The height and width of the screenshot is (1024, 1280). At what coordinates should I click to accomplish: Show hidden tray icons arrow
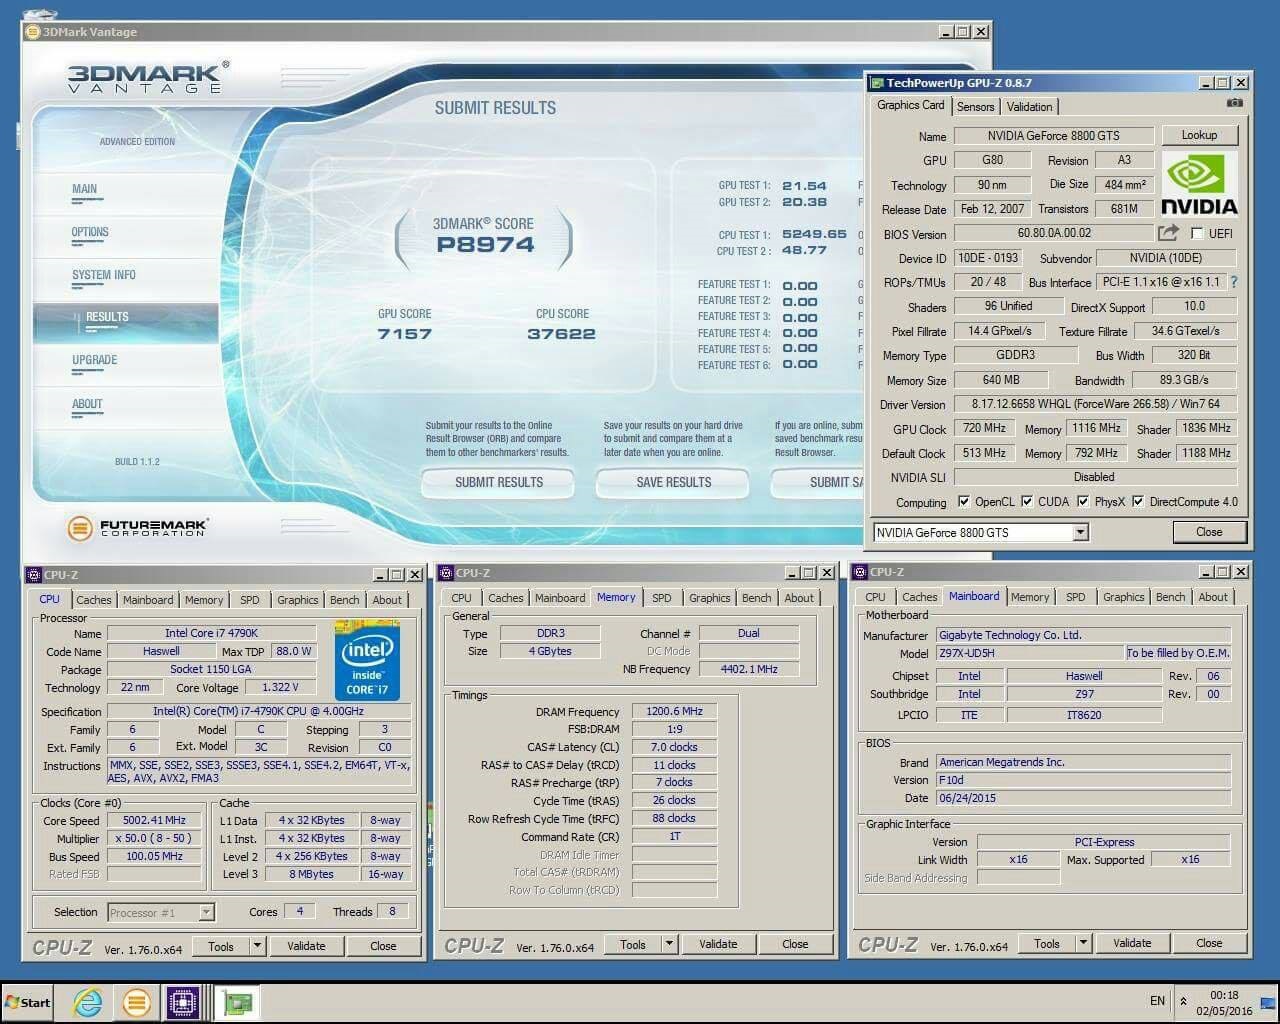point(1184,1001)
